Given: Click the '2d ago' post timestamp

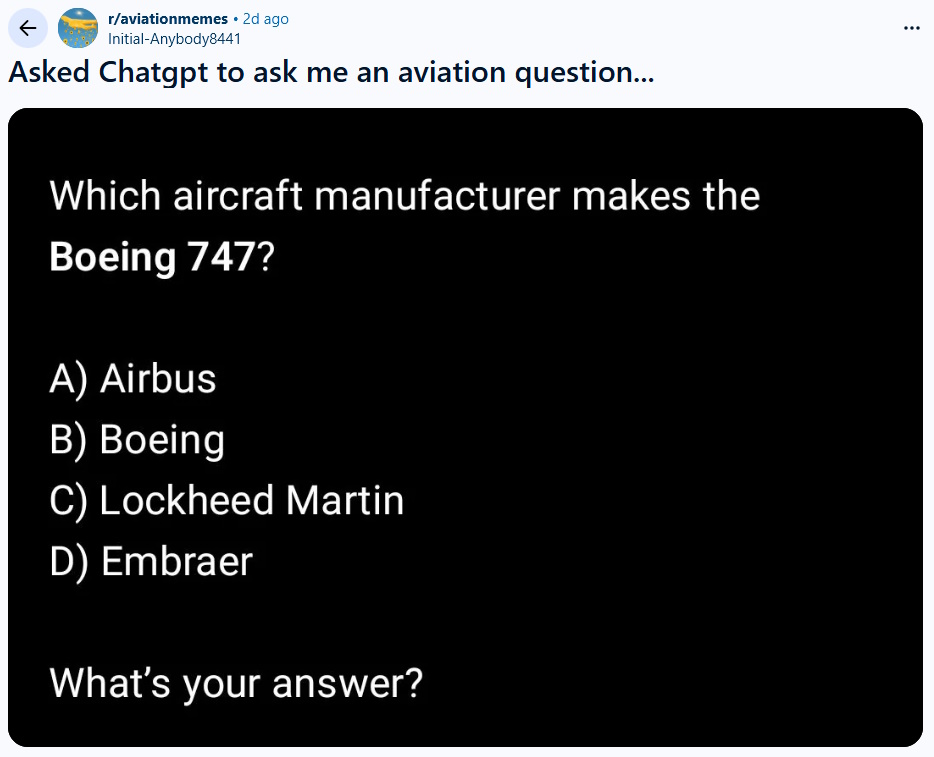Looking at the screenshot, I should 265,19.
